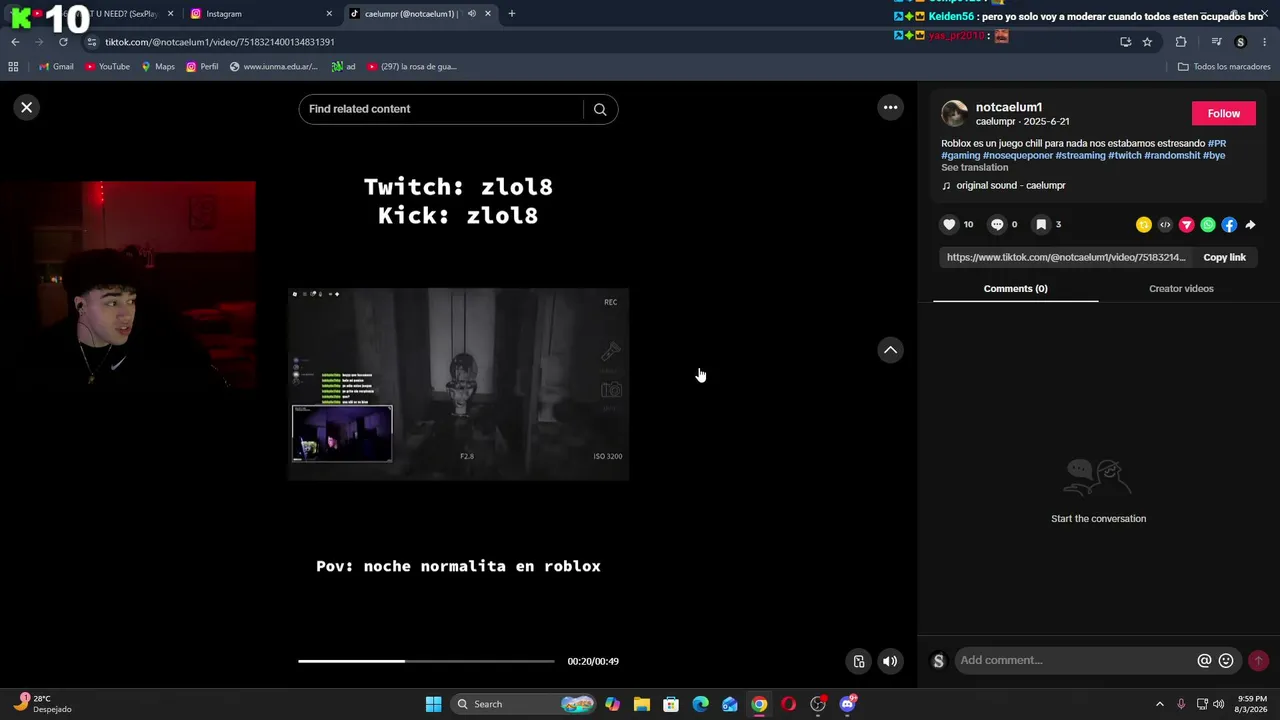The height and width of the screenshot is (720, 1280).
Task: Mute the TikTok tab via its speaker icon
Action: click(x=471, y=14)
